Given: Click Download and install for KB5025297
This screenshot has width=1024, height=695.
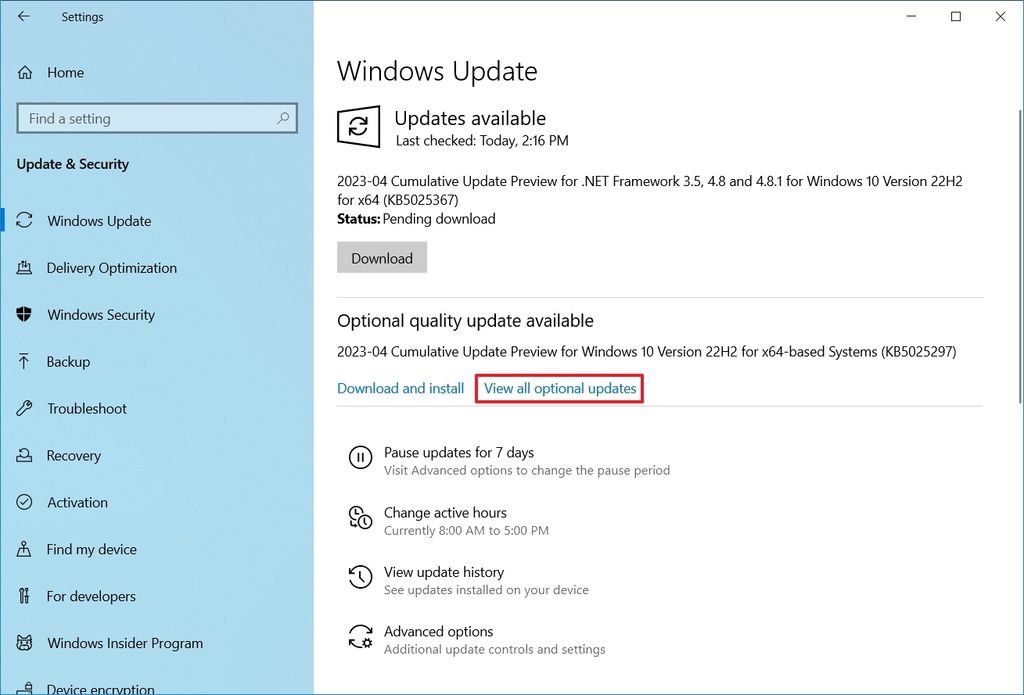Looking at the screenshot, I should click(x=400, y=388).
